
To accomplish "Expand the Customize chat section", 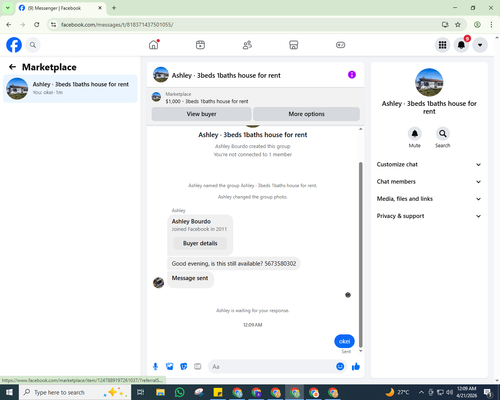I will tap(429, 164).
